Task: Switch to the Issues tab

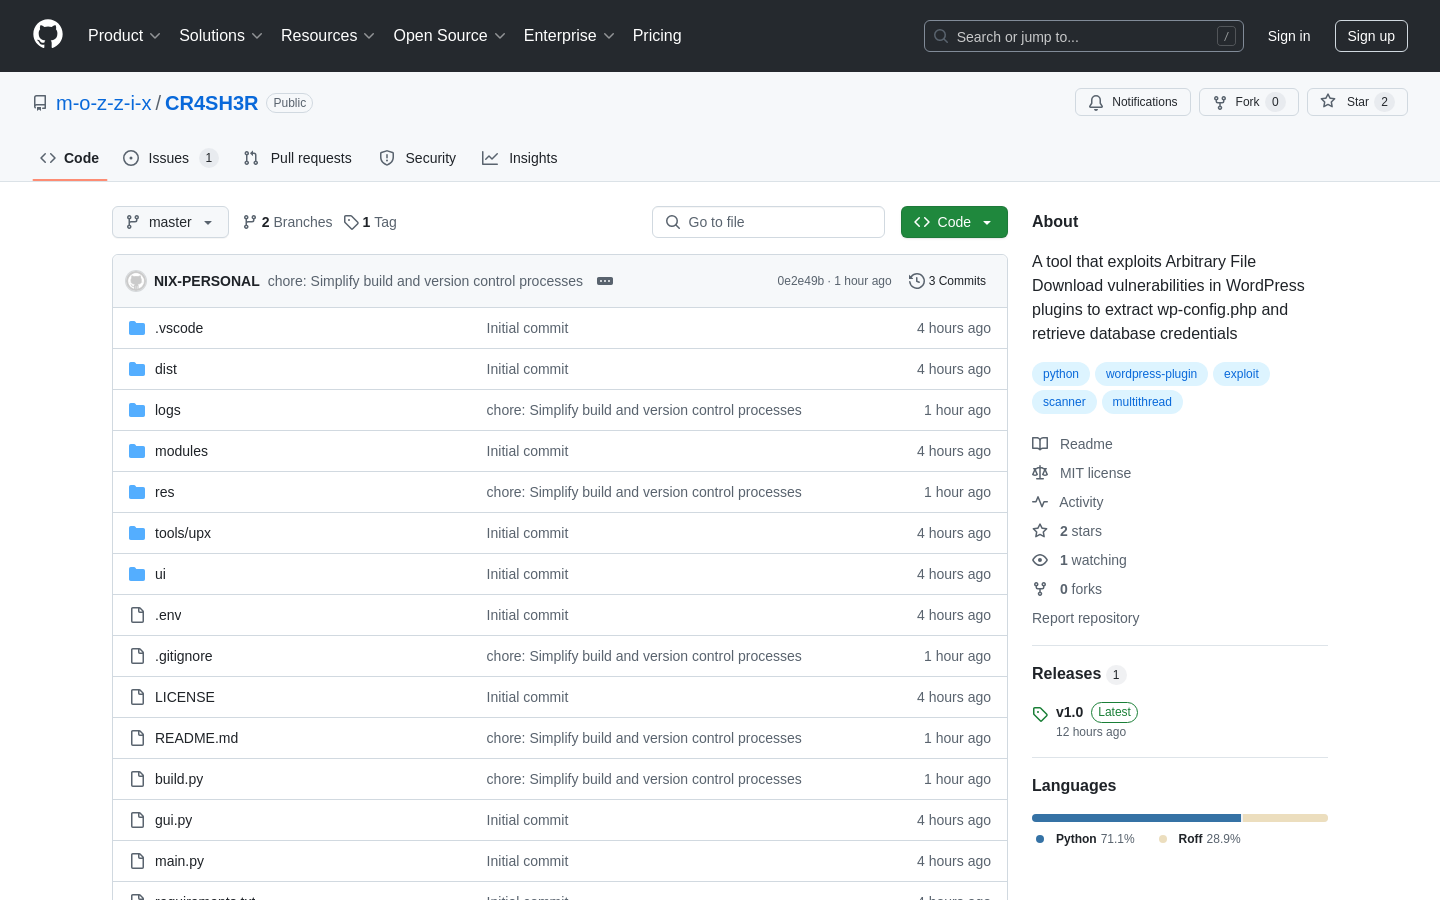Action: 170,158
